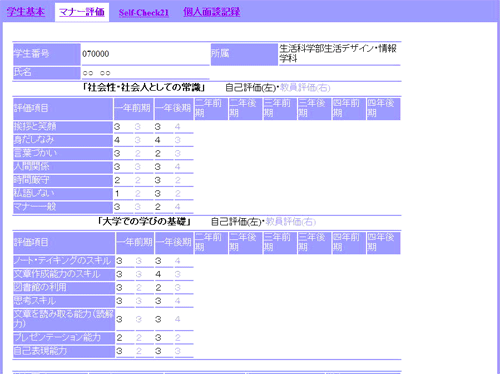
Task: Click the 言葉づかい row label
Action: click(x=63, y=153)
